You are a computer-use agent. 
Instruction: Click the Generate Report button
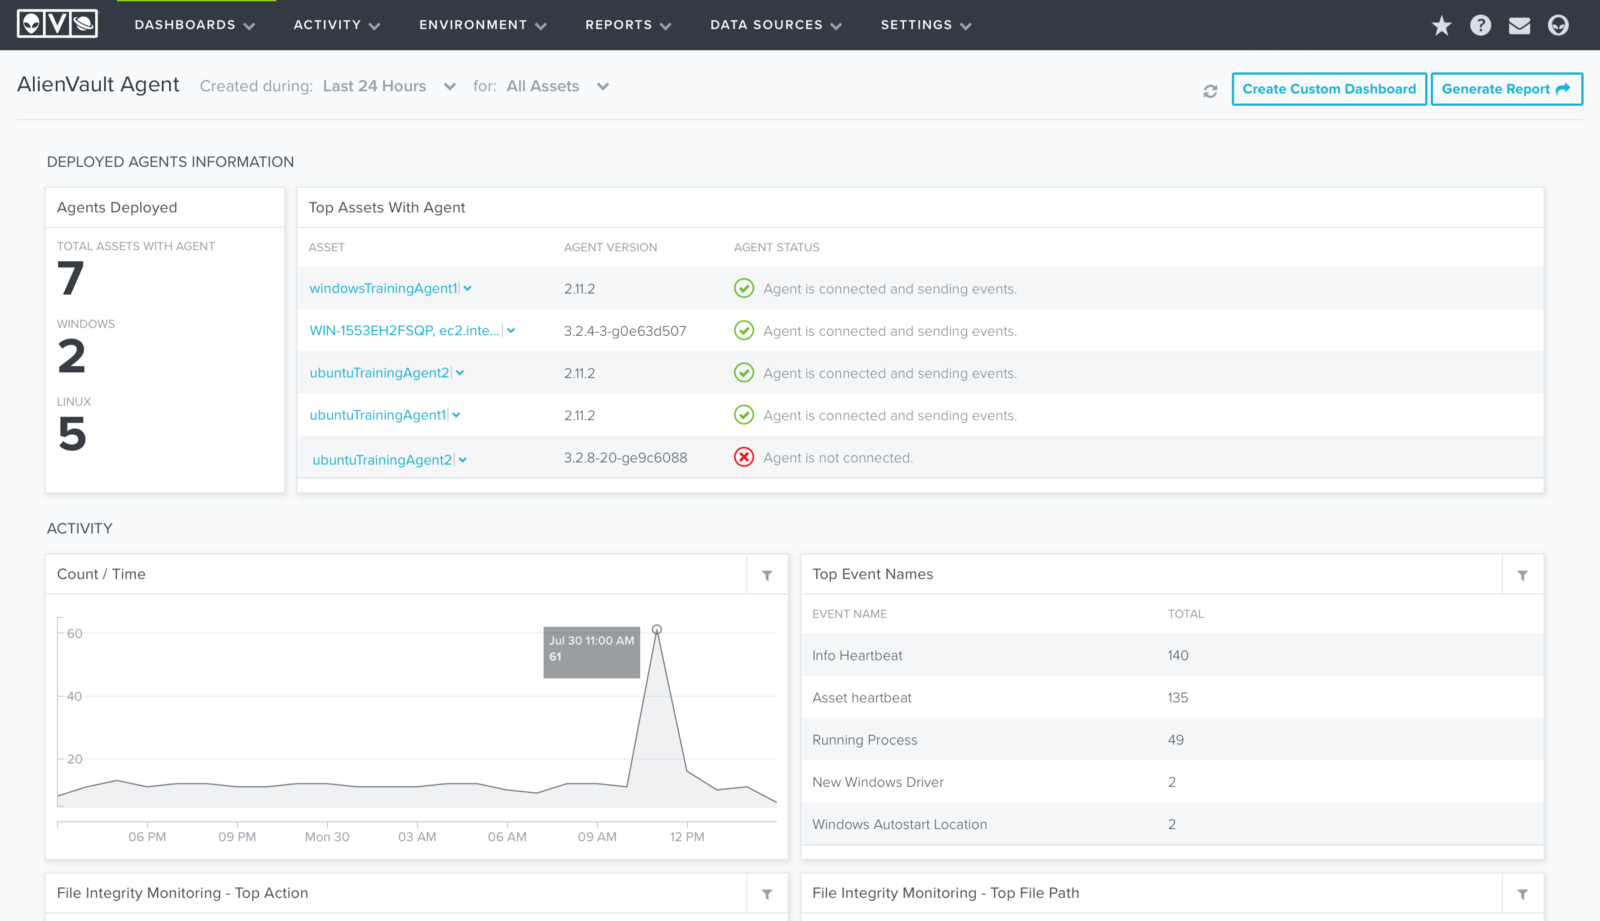coord(1505,89)
